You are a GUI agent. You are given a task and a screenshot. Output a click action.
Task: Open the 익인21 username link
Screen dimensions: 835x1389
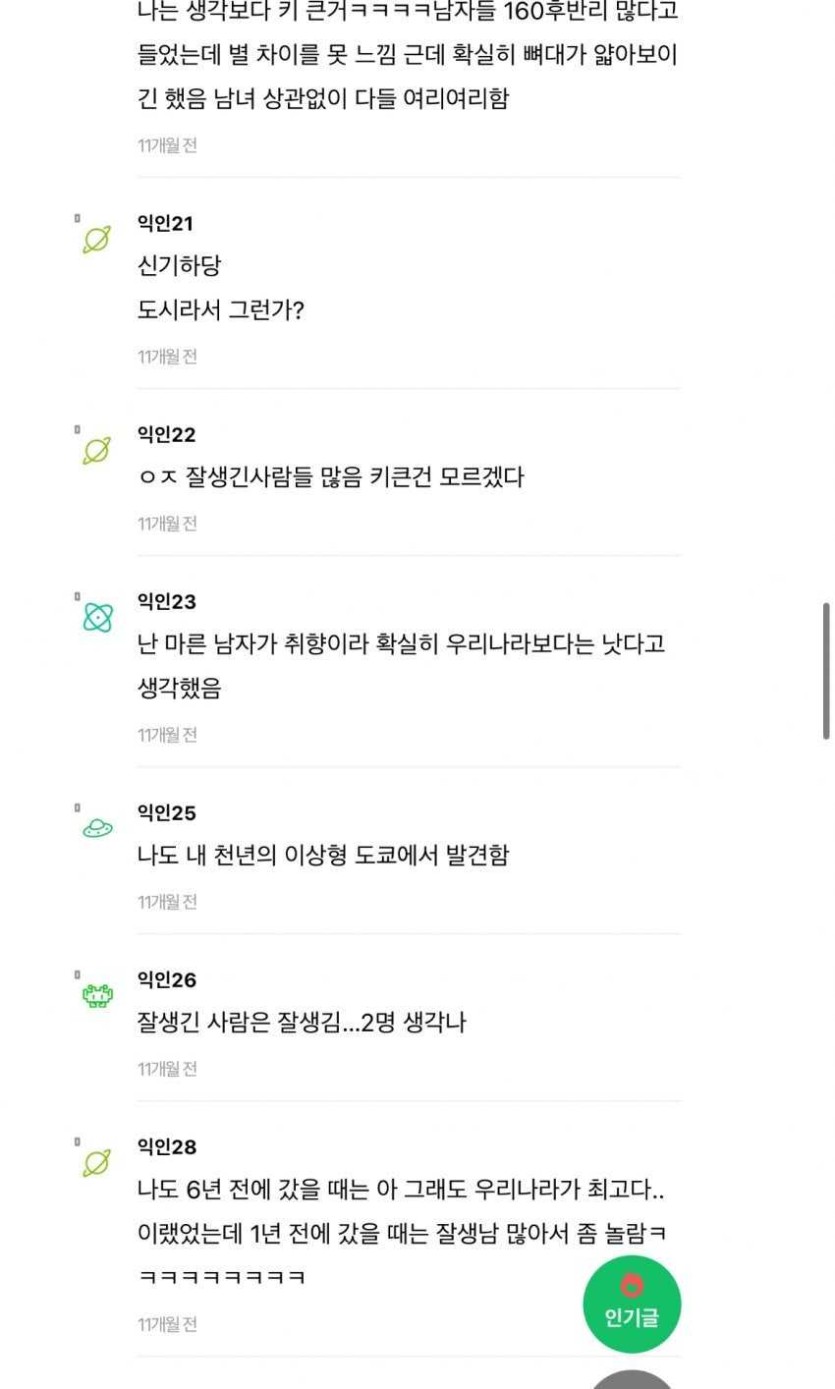[166, 223]
